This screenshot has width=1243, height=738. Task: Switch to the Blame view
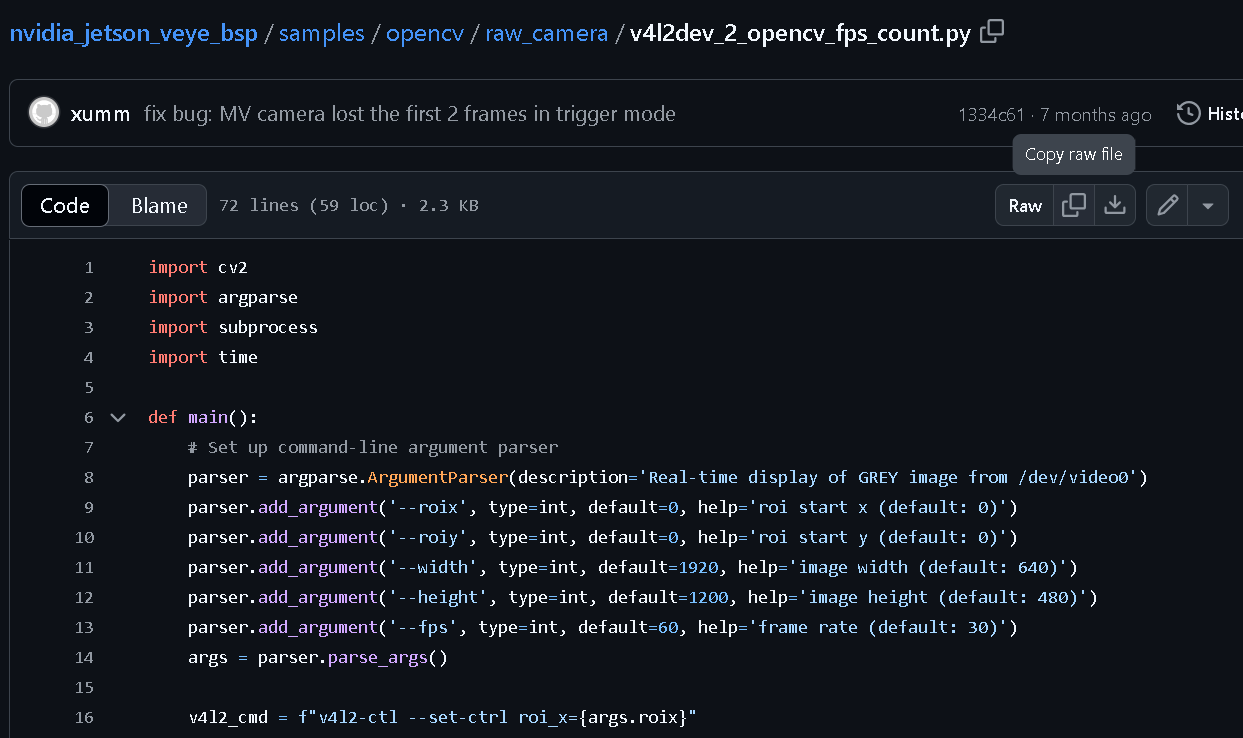[159, 205]
